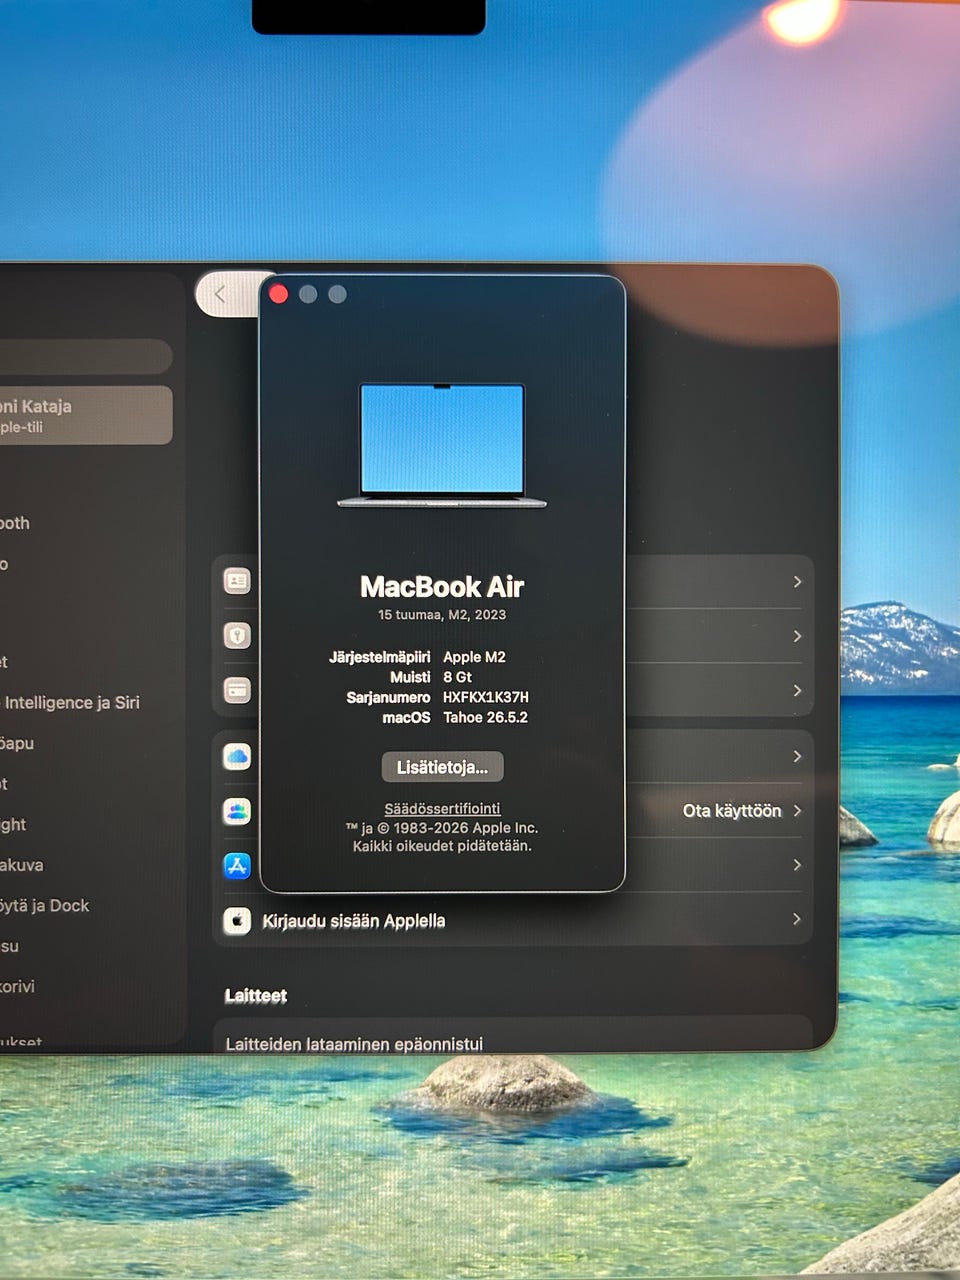Click the chevron on the Kirjaudu sisään Applella row
This screenshot has width=960, height=1280.
(x=797, y=919)
